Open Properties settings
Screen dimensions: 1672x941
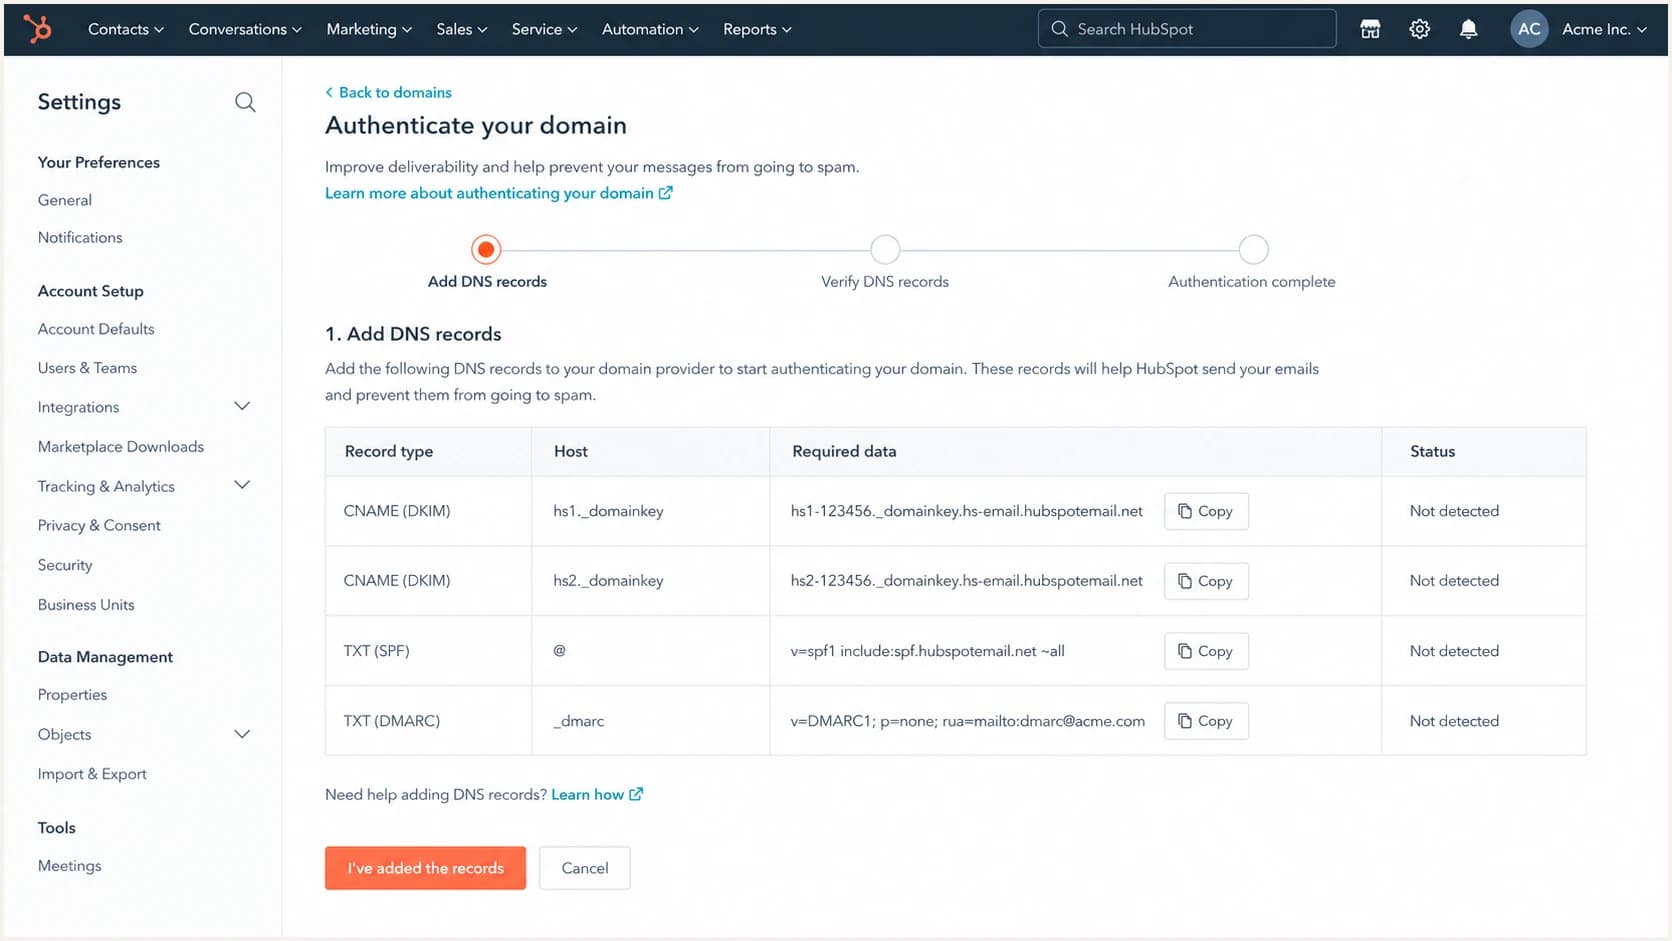72,695
